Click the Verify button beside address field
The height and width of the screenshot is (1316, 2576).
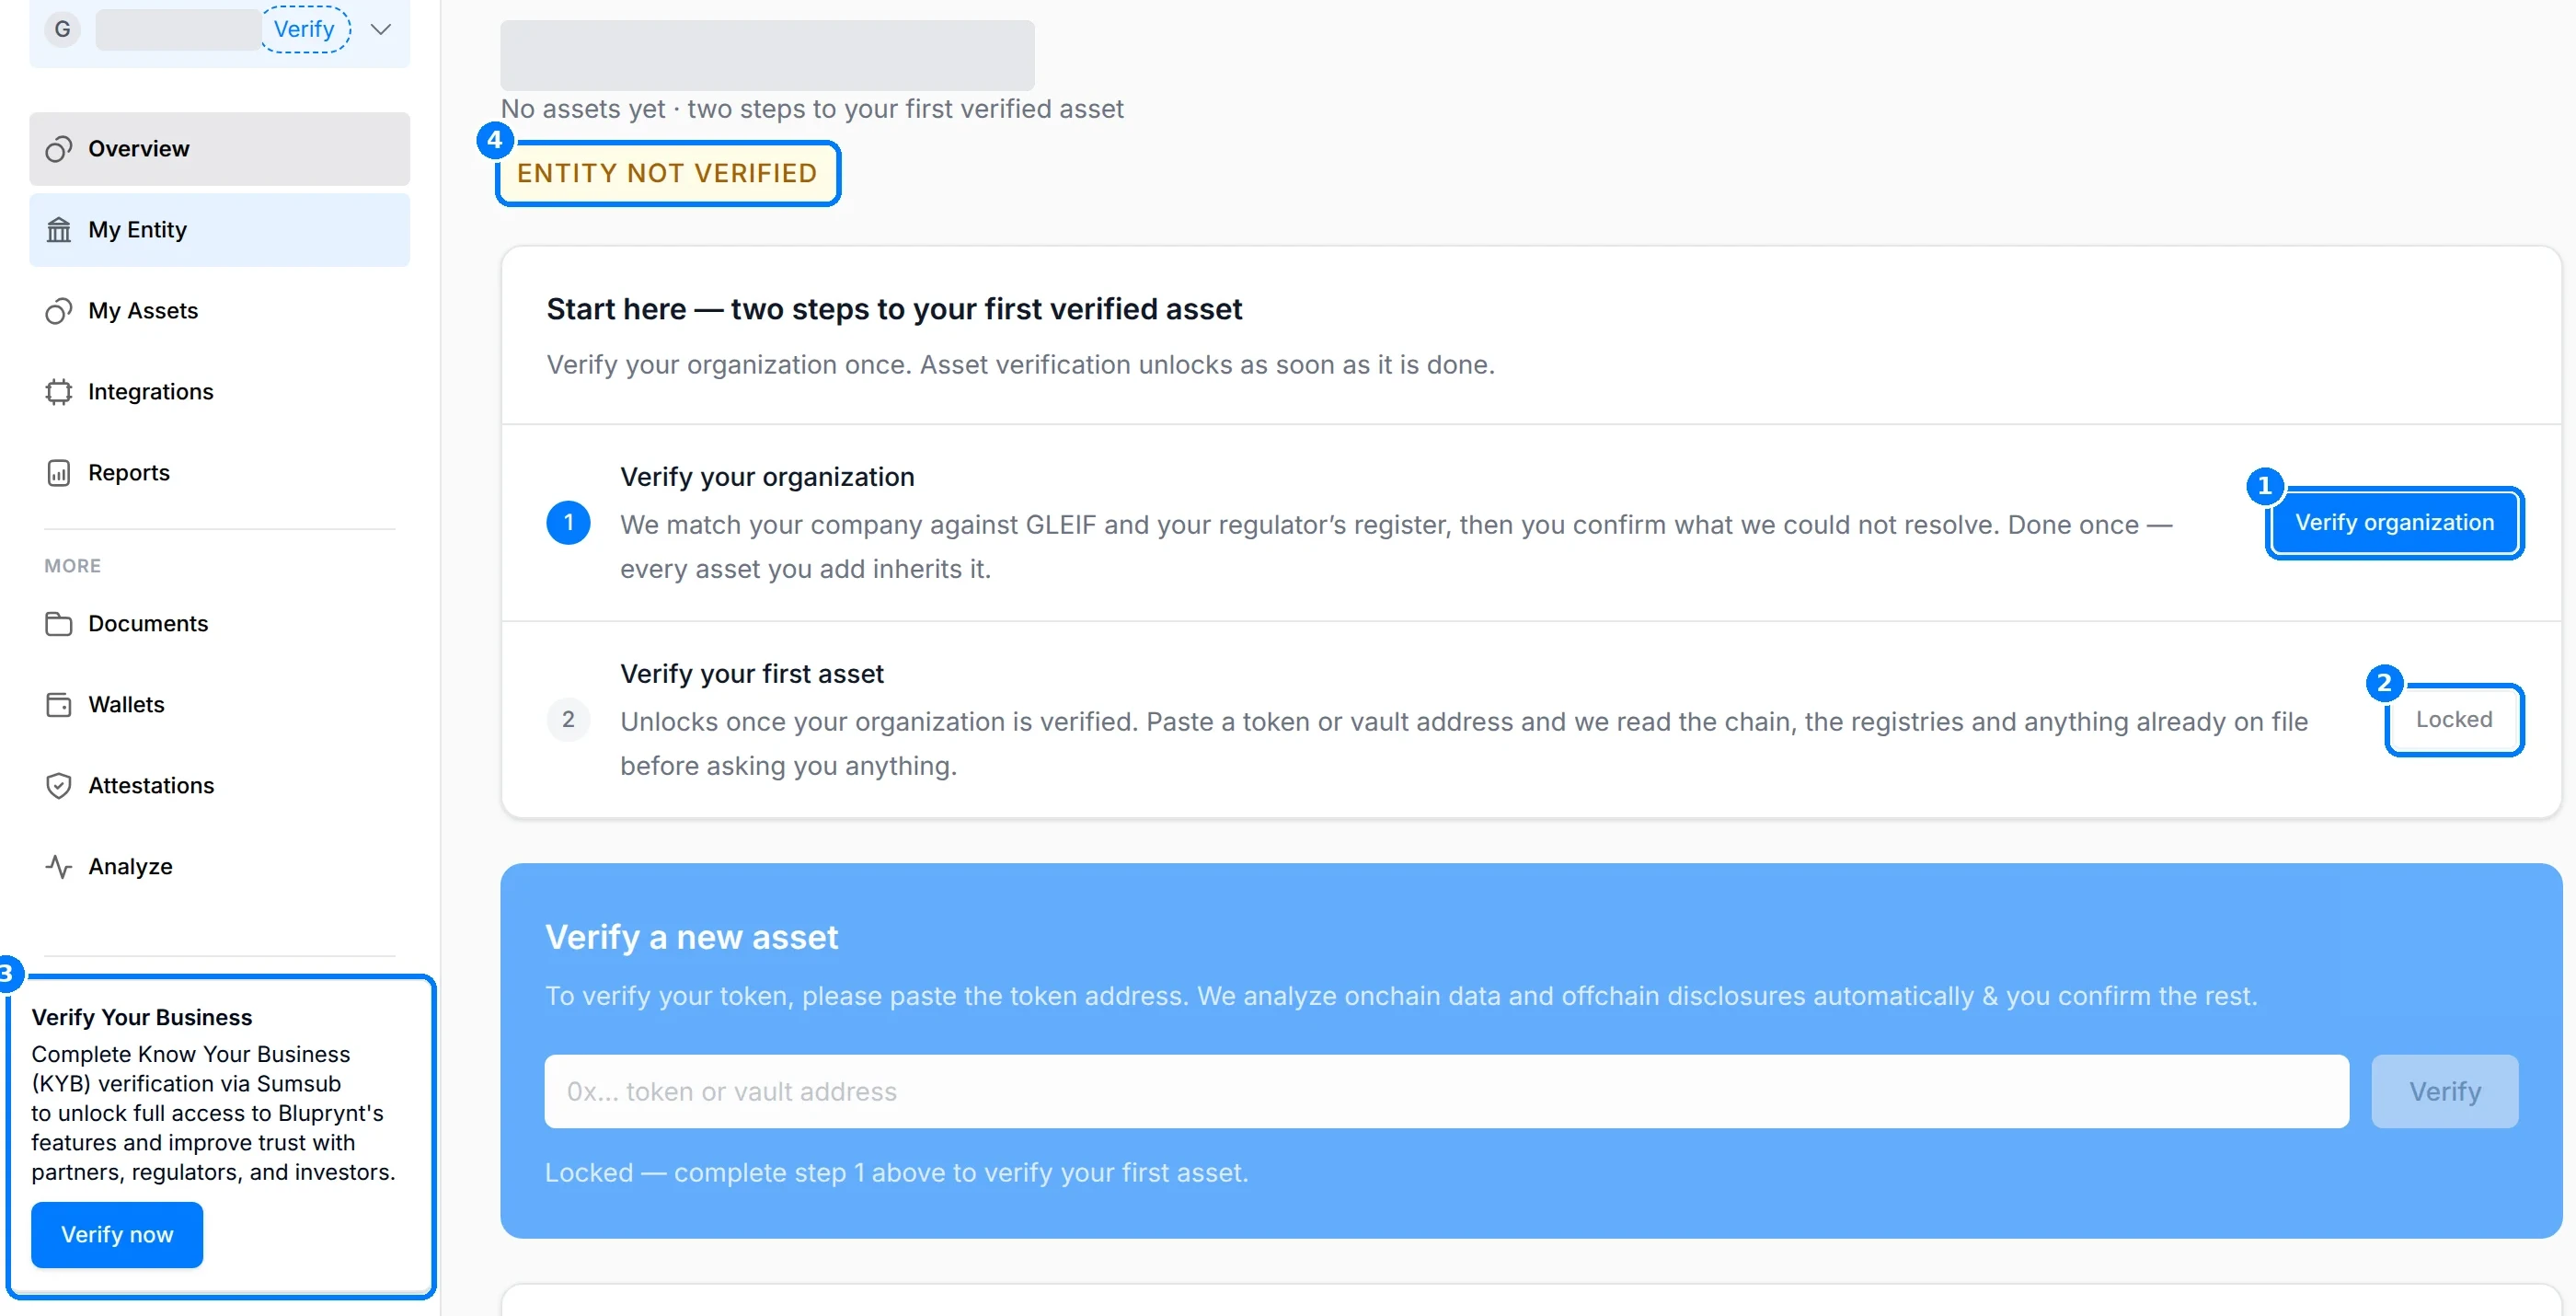[2444, 1092]
